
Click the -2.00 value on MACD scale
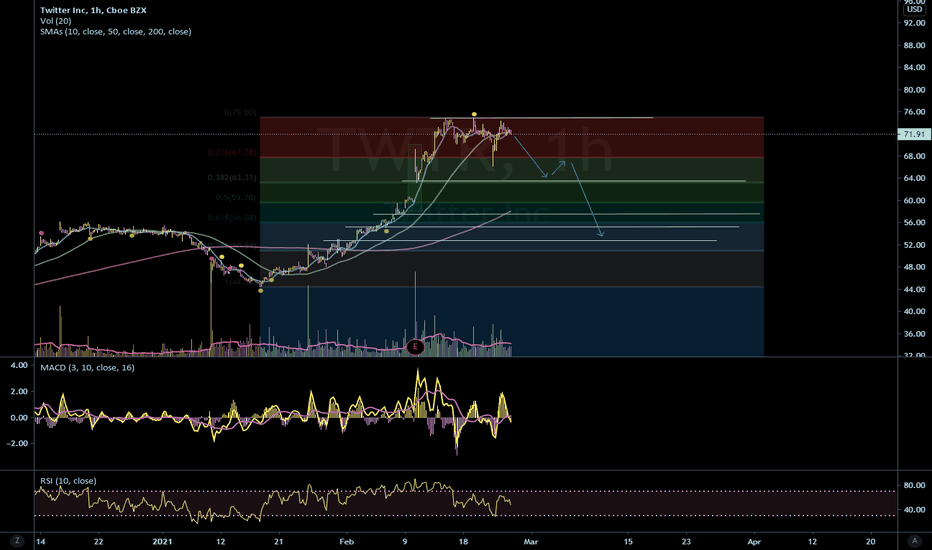[17, 443]
